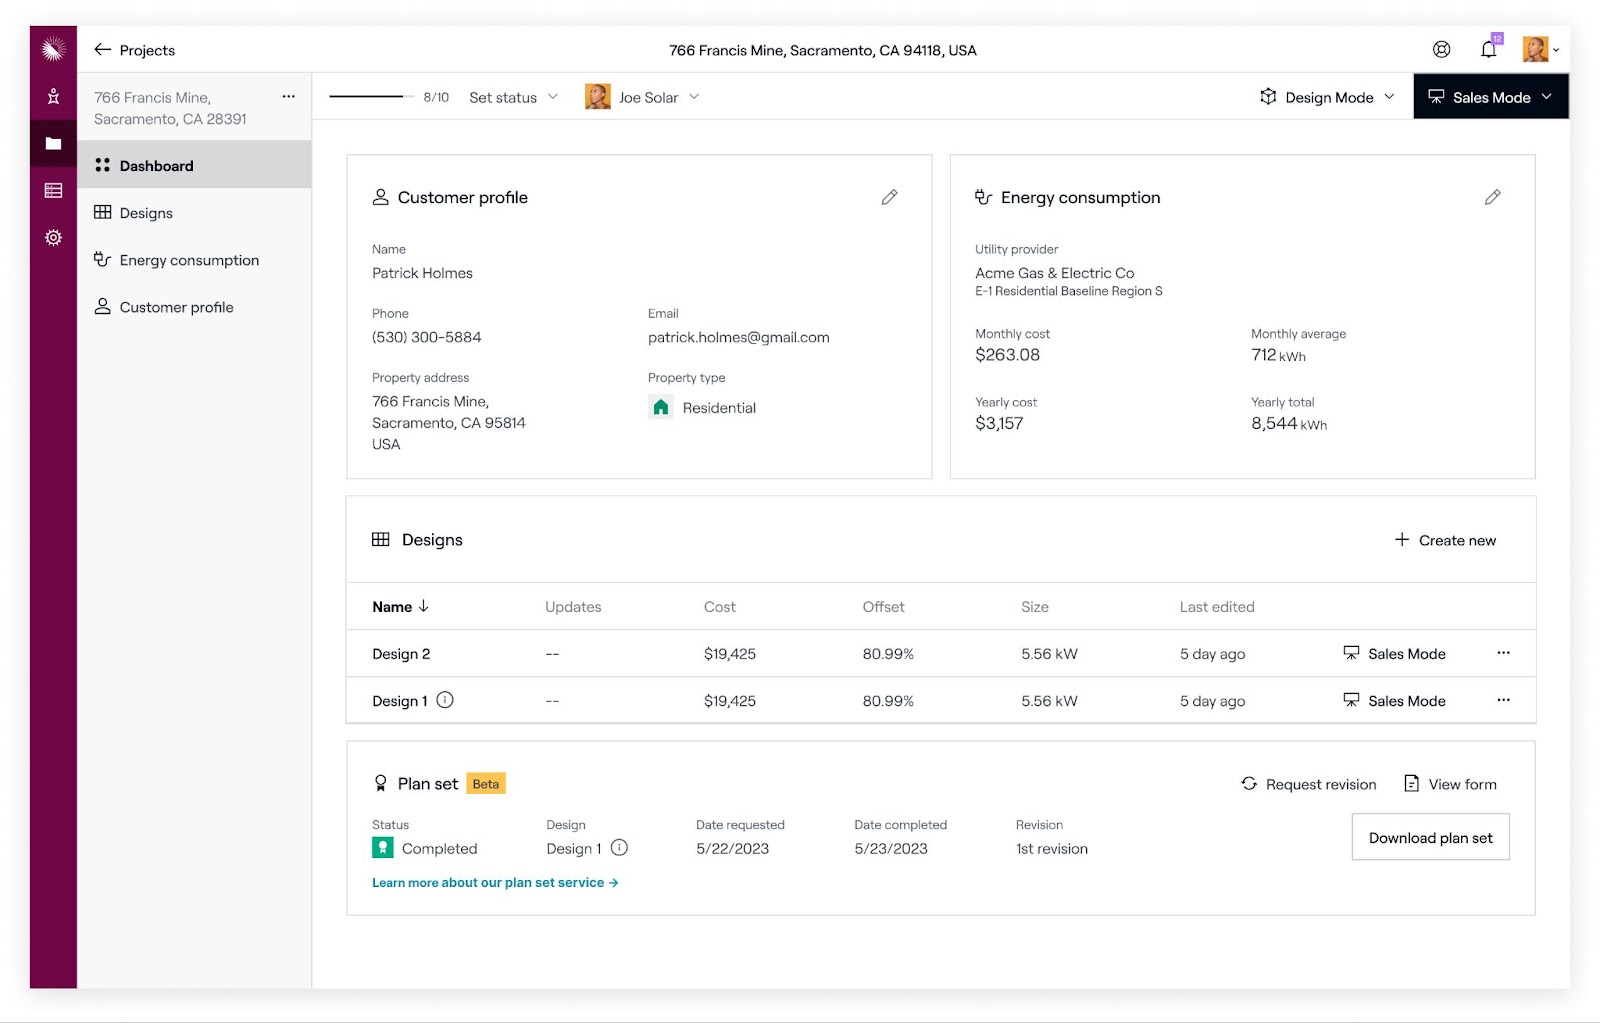The image size is (1600, 1023).
Task: Open the database list icon in left rail
Action: click(53, 191)
